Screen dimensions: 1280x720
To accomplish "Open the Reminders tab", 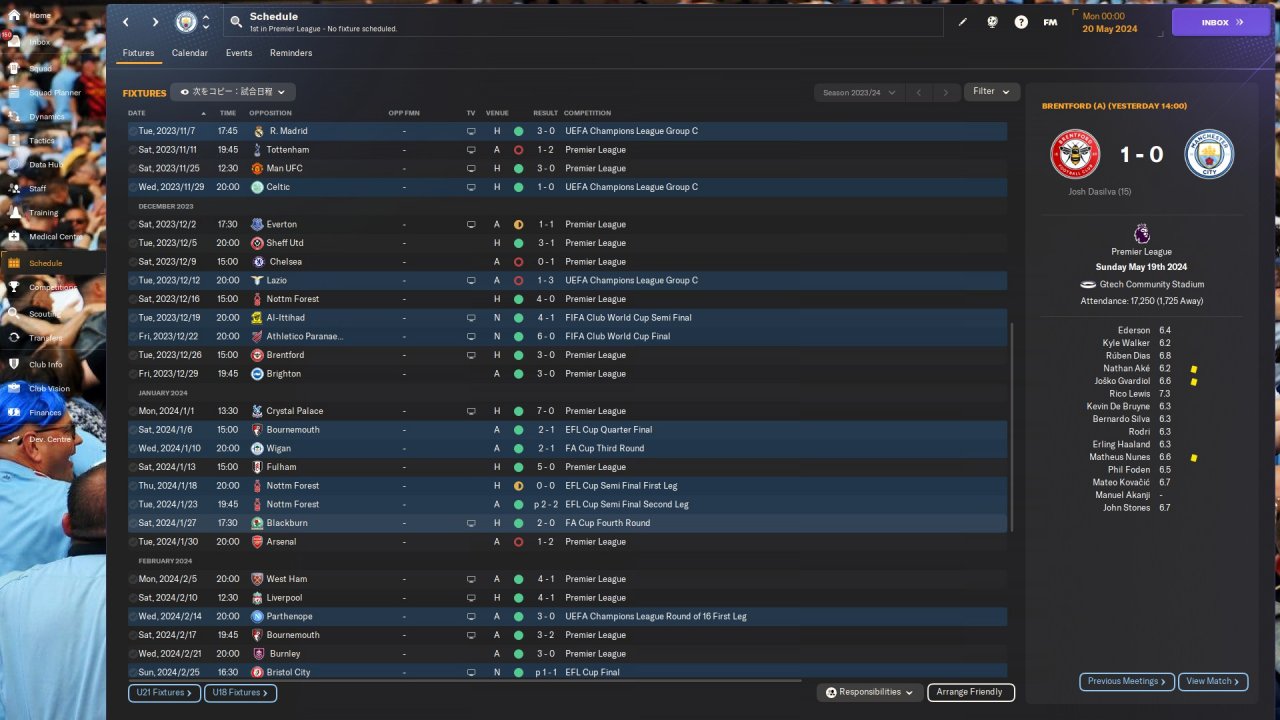I will tap(291, 53).
